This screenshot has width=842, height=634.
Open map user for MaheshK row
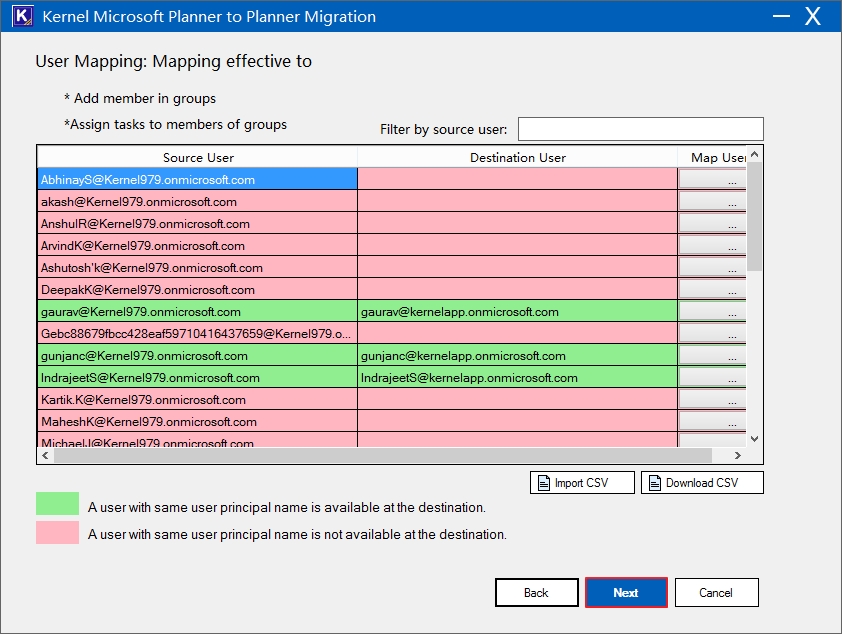pyautogui.click(x=712, y=421)
